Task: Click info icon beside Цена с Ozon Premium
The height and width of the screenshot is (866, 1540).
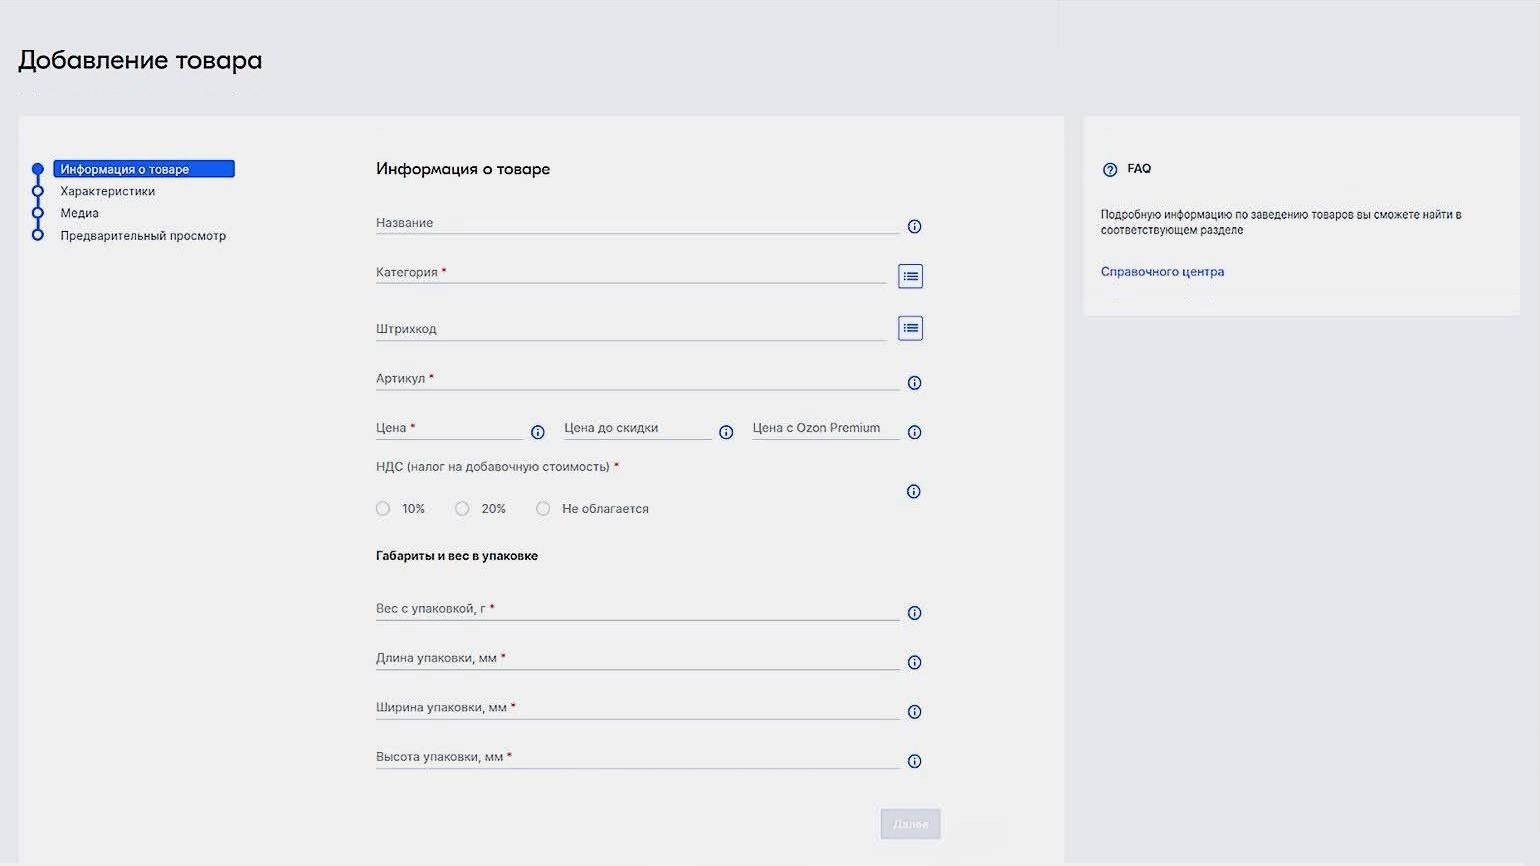Action: point(914,433)
